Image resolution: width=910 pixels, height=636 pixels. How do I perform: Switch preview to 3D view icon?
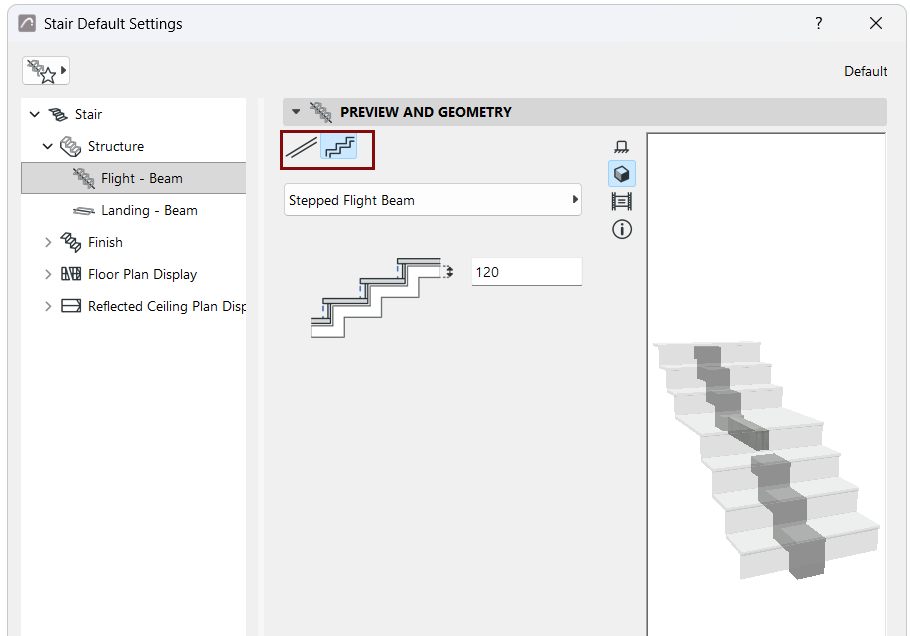click(622, 174)
